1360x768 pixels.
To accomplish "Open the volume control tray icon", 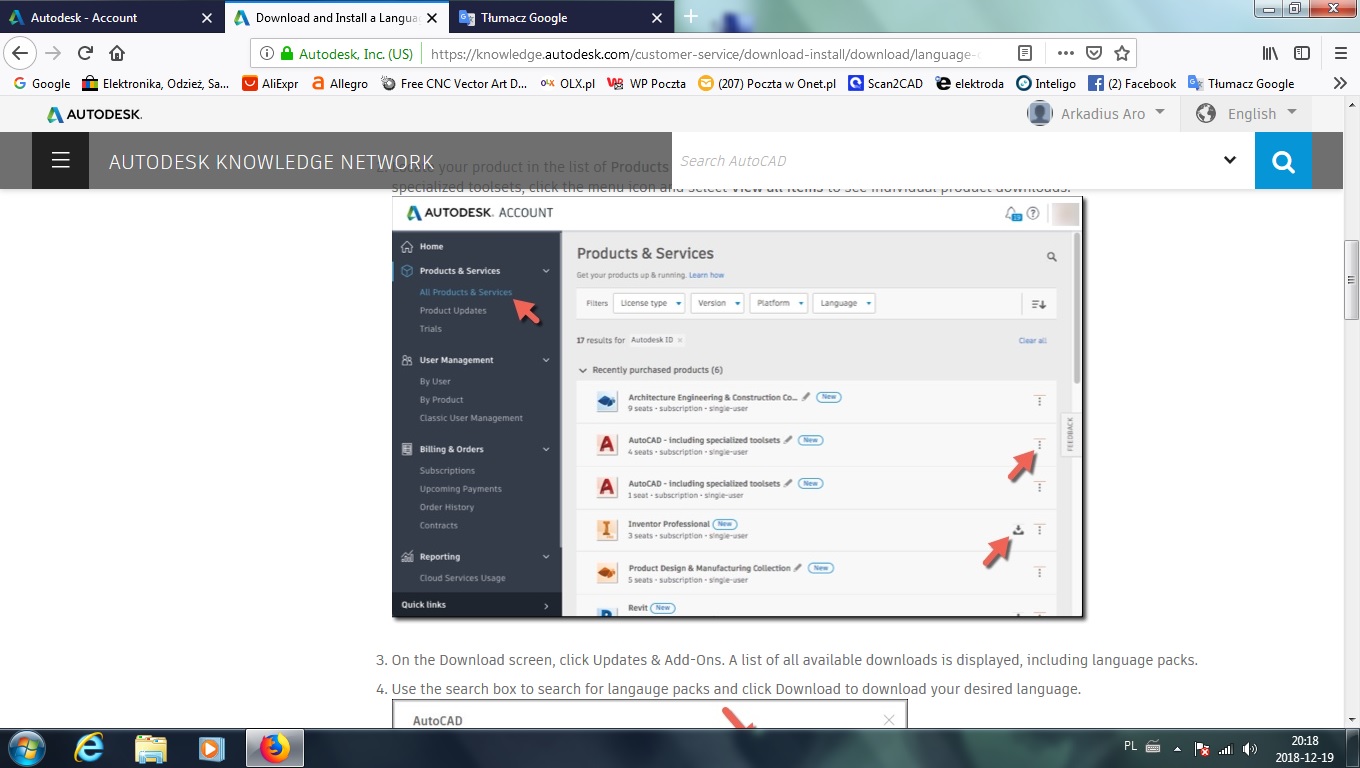I will (1249, 748).
